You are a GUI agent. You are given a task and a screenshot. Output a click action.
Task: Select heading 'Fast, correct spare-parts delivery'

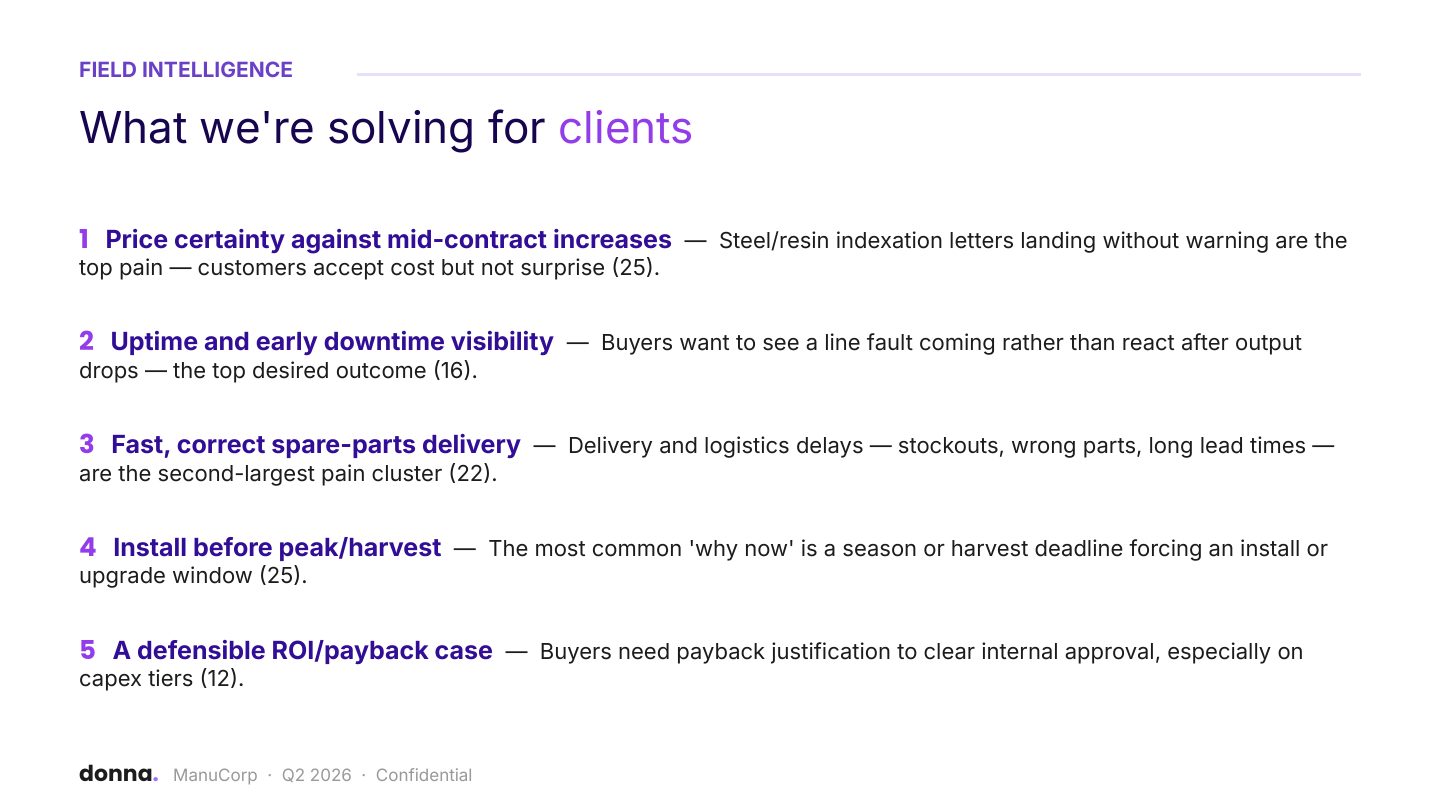(x=316, y=445)
